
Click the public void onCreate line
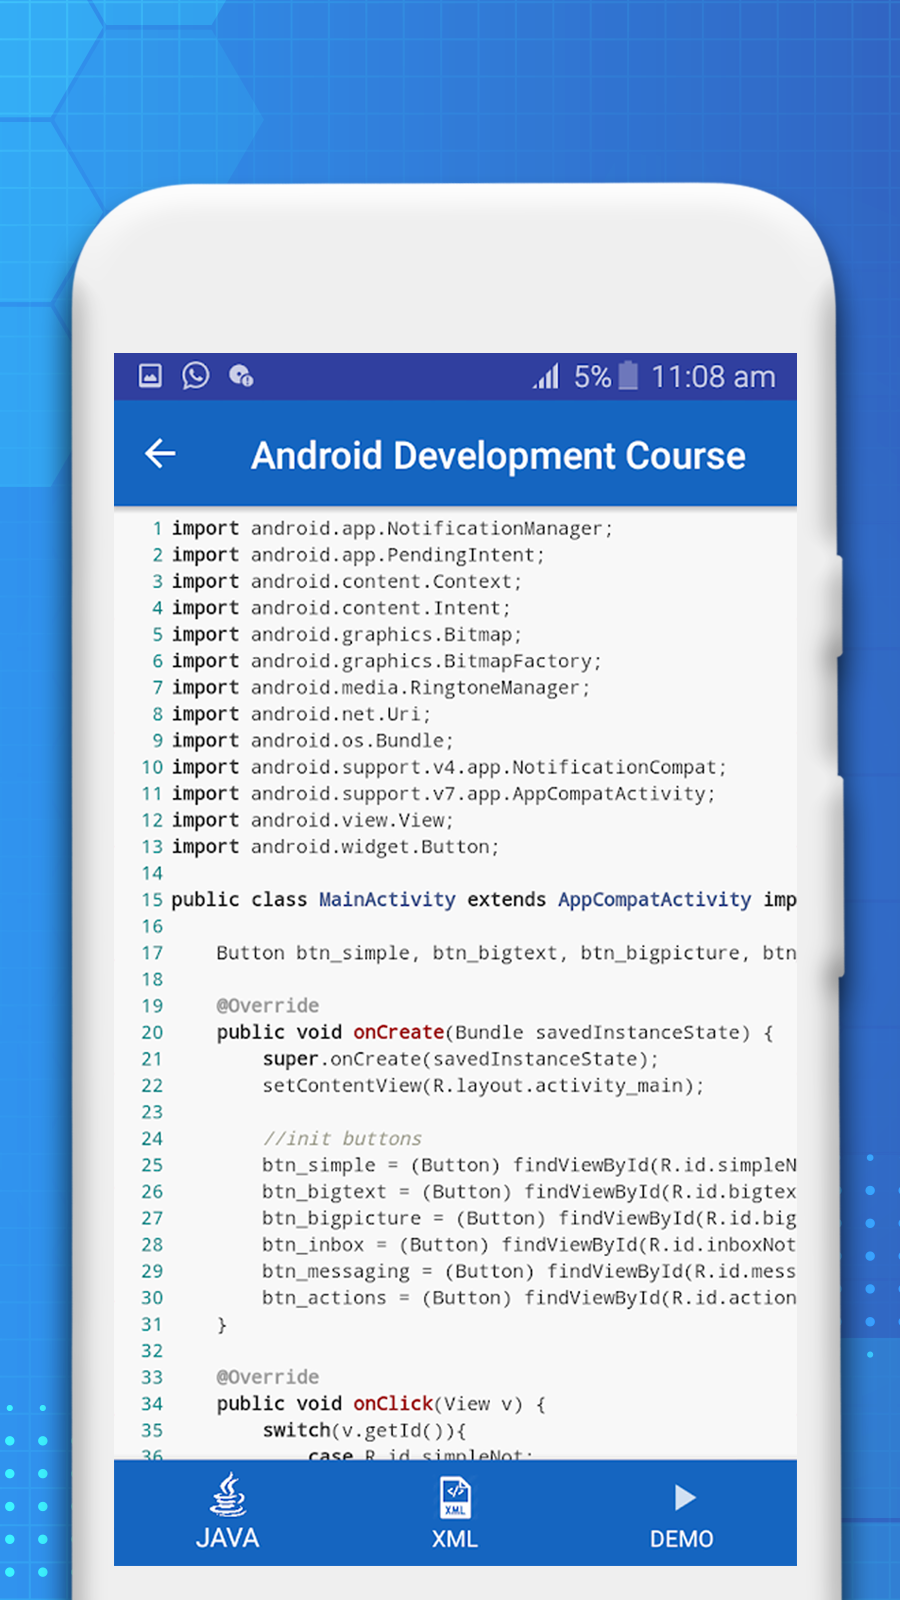495,1033
